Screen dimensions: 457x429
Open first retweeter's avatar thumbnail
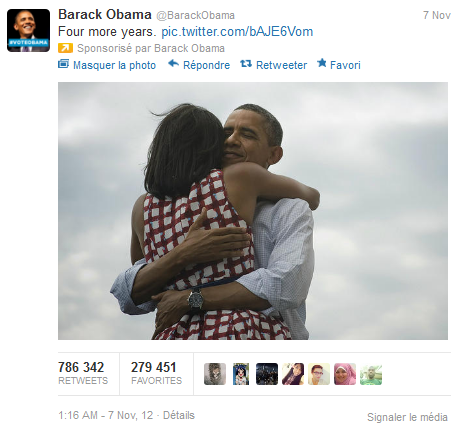[x=215, y=374]
